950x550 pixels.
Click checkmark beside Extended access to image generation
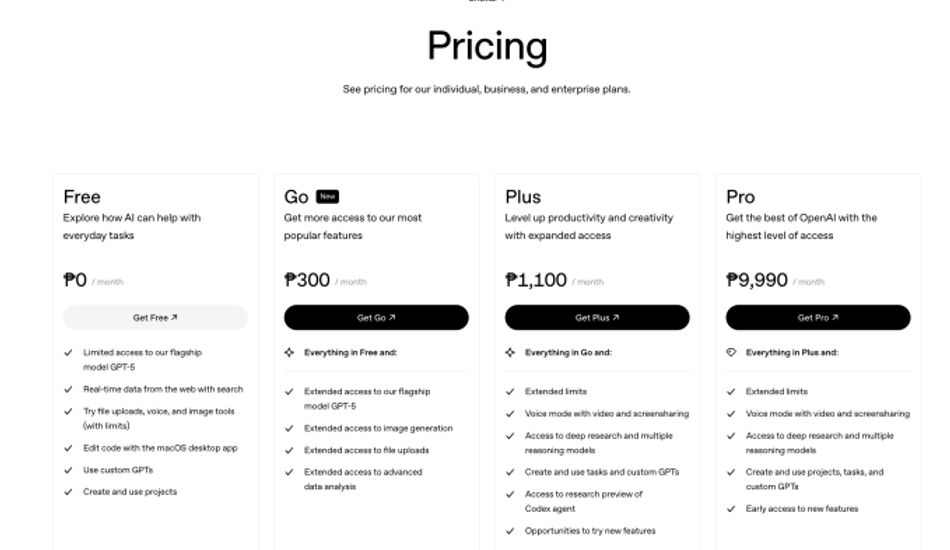click(x=290, y=429)
